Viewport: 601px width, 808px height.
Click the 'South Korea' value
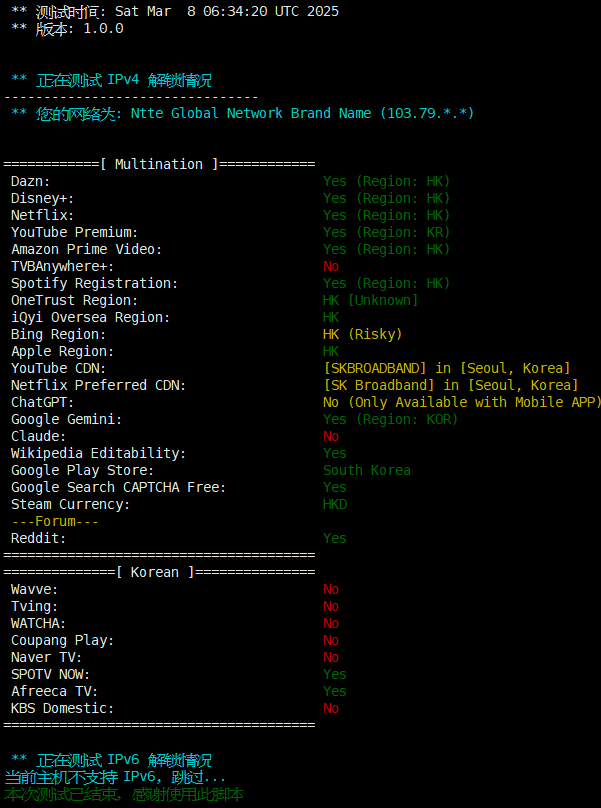click(x=366, y=470)
